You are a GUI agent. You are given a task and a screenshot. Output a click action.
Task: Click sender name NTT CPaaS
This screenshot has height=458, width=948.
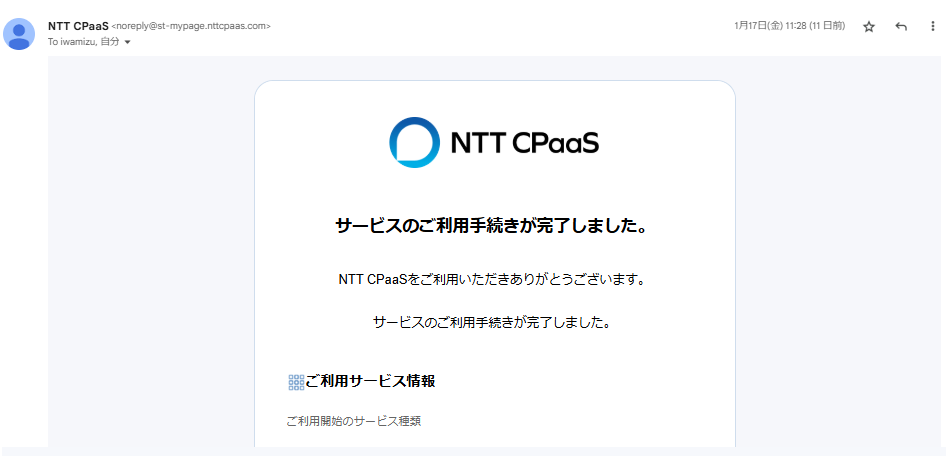(78, 26)
